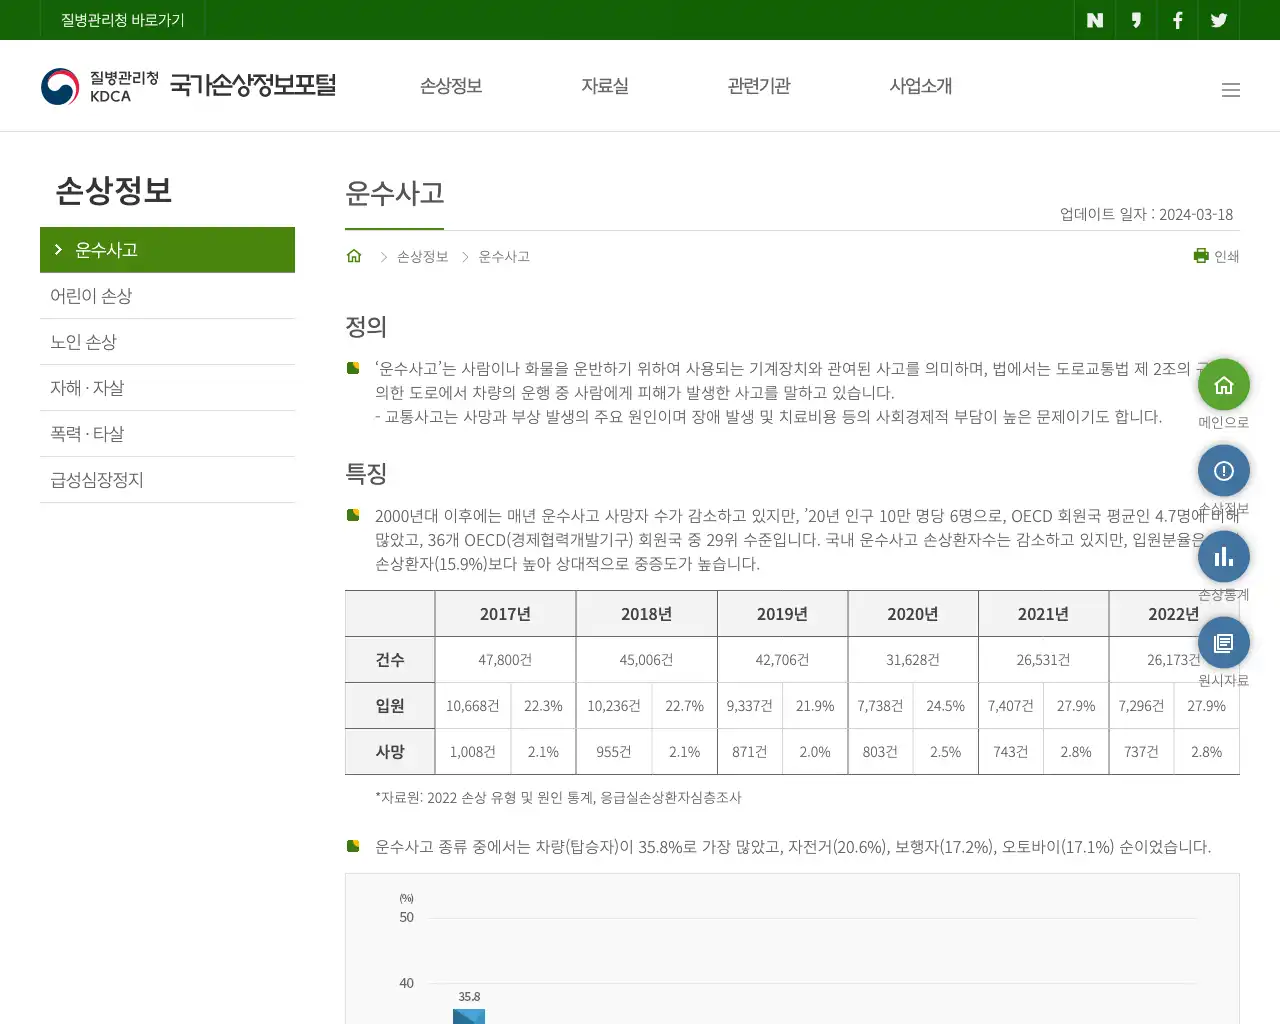This screenshot has width=1280, height=1024.
Task: Click the 1,008건 death count cell
Action: coord(473,752)
